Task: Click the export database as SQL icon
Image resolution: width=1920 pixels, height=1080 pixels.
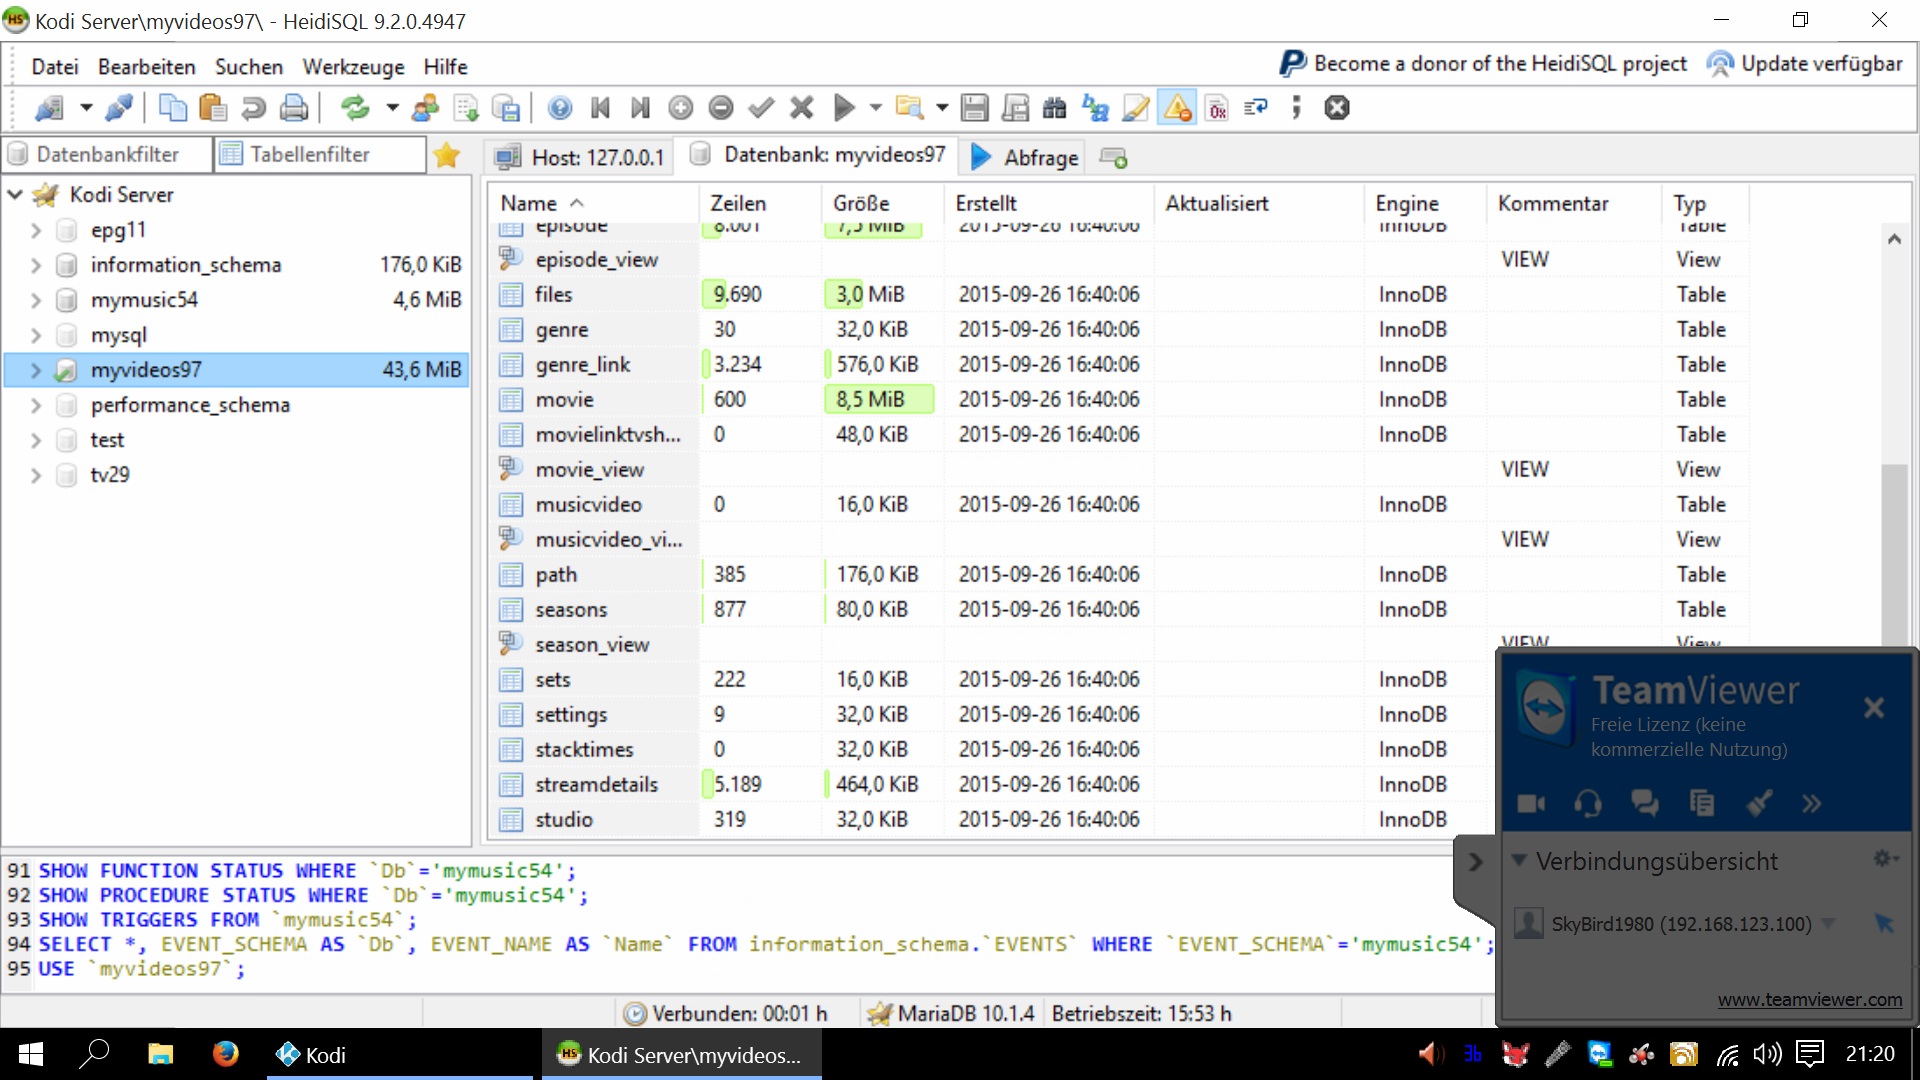Action: pos(506,107)
